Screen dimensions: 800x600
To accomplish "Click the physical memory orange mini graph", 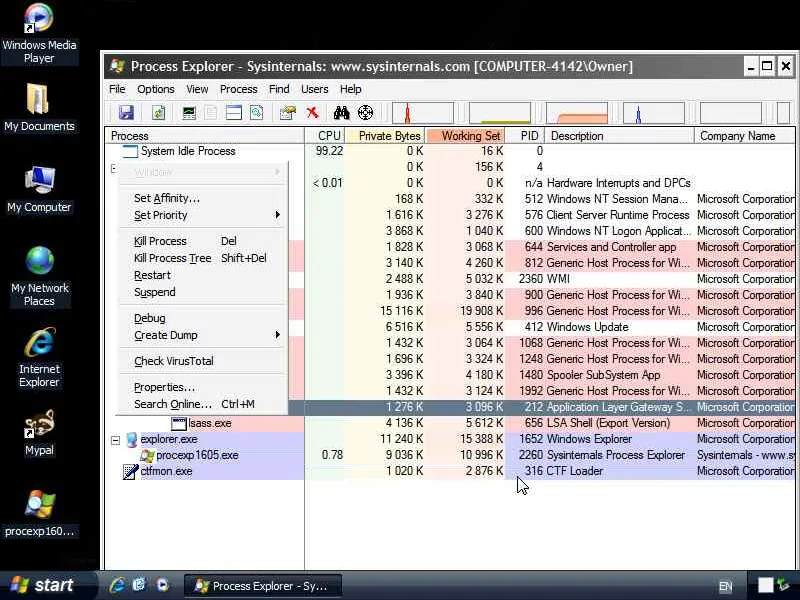I will [x=577, y=113].
